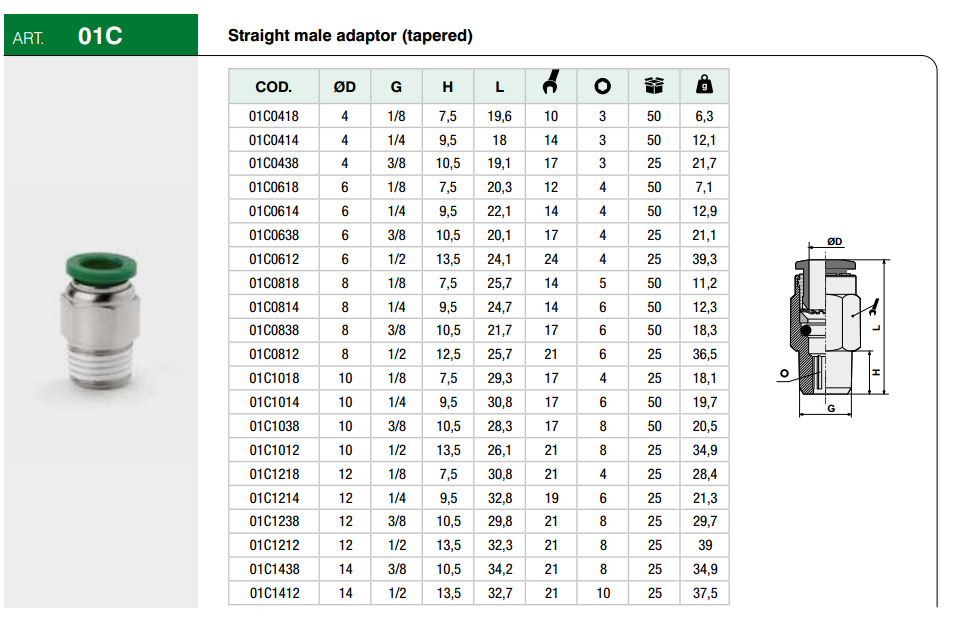
Task: Click the wrench icon column header
Action: pyautogui.click(x=551, y=86)
